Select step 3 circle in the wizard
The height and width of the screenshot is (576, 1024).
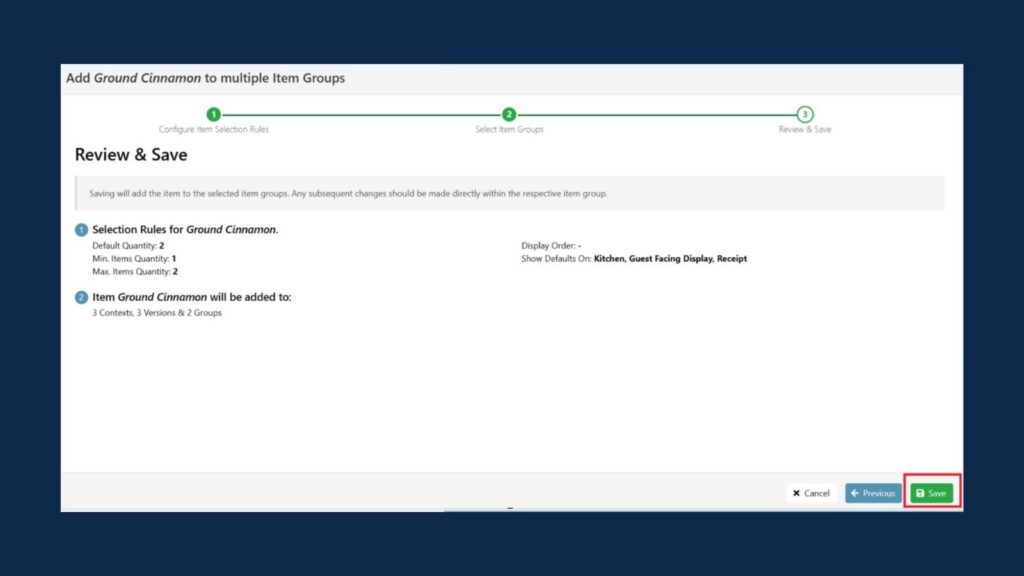click(805, 115)
